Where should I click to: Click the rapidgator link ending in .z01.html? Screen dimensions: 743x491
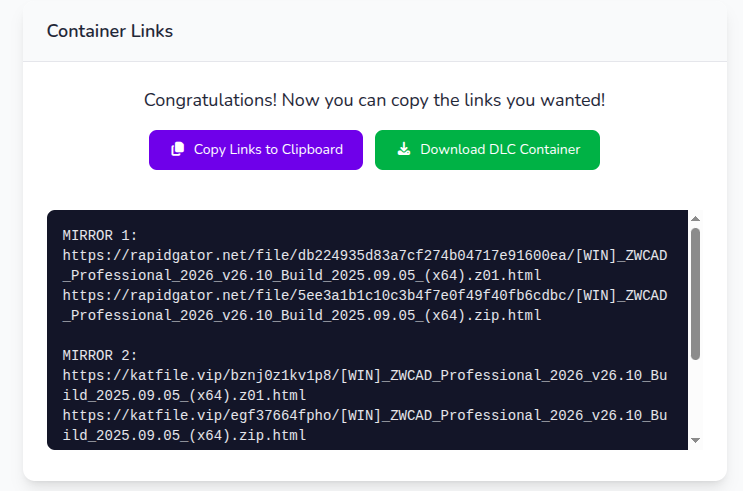coord(364,265)
